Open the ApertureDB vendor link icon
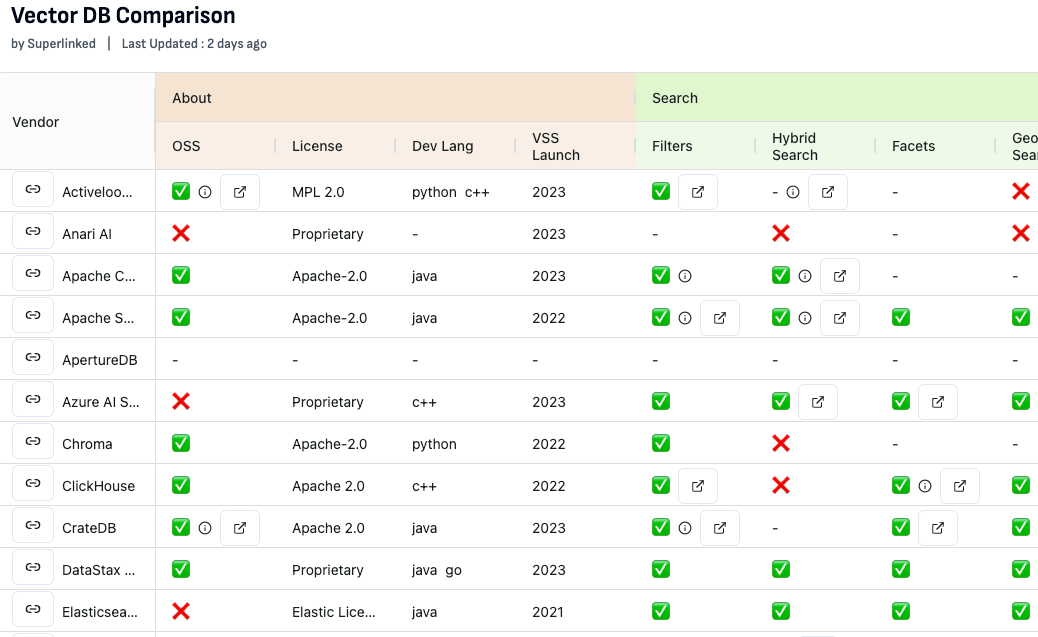This screenshot has width=1038, height=637. coord(32,358)
